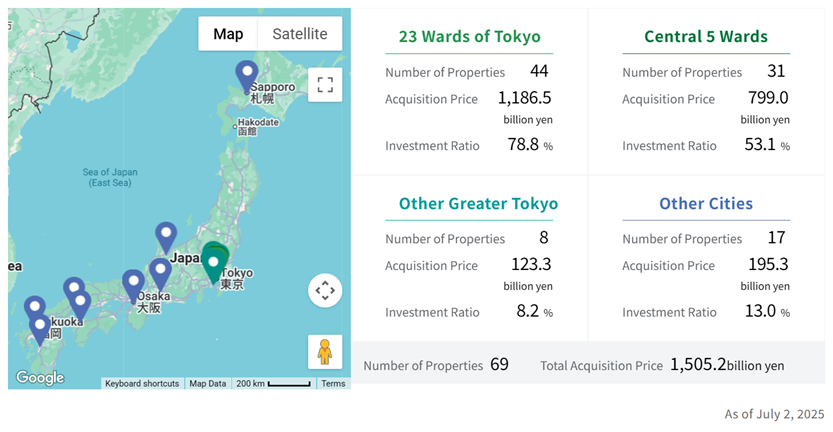This screenshot has width=833, height=432.
Task: Click the Nagoya area map pin
Action: [160, 275]
